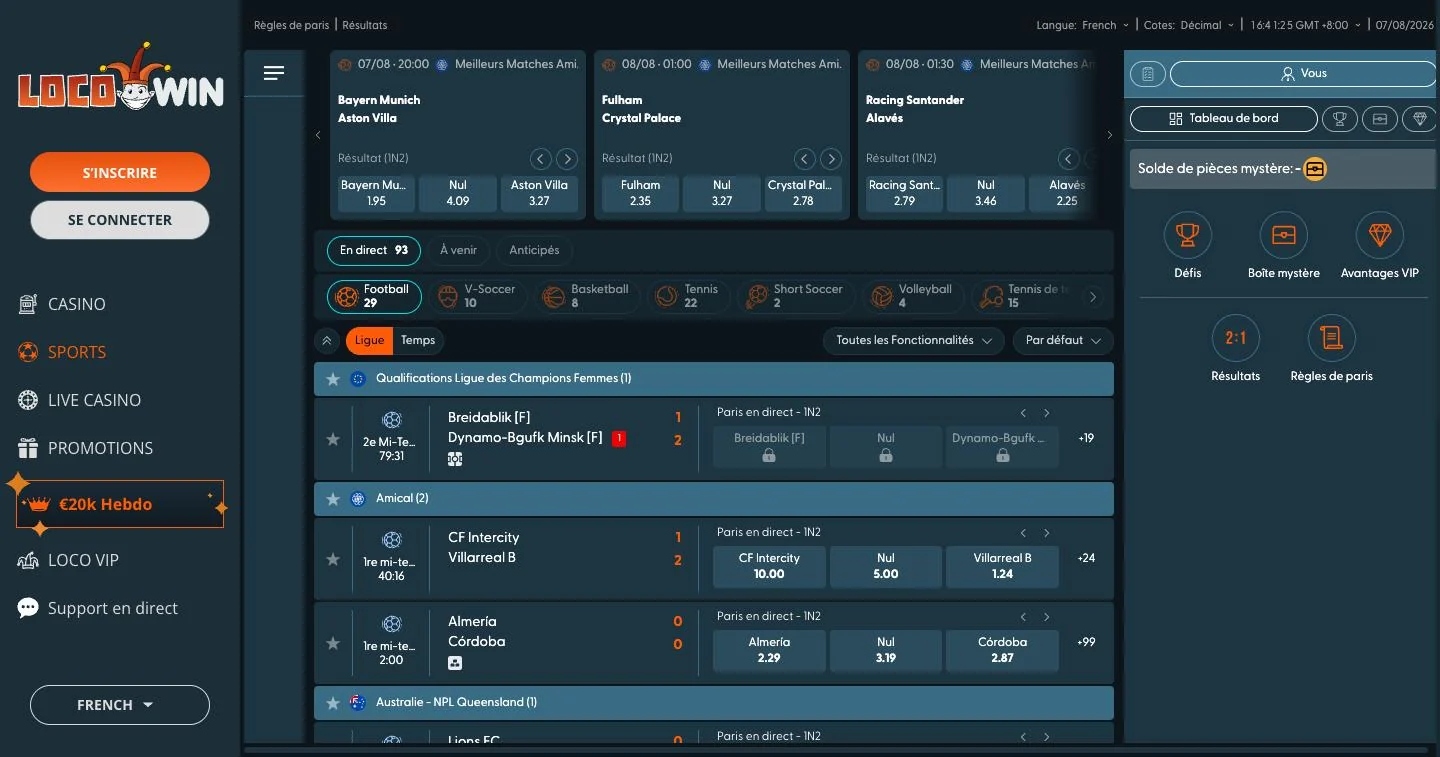This screenshot has height=757, width=1440.
Task: Select the Tennis sport filter
Action: tap(690, 297)
